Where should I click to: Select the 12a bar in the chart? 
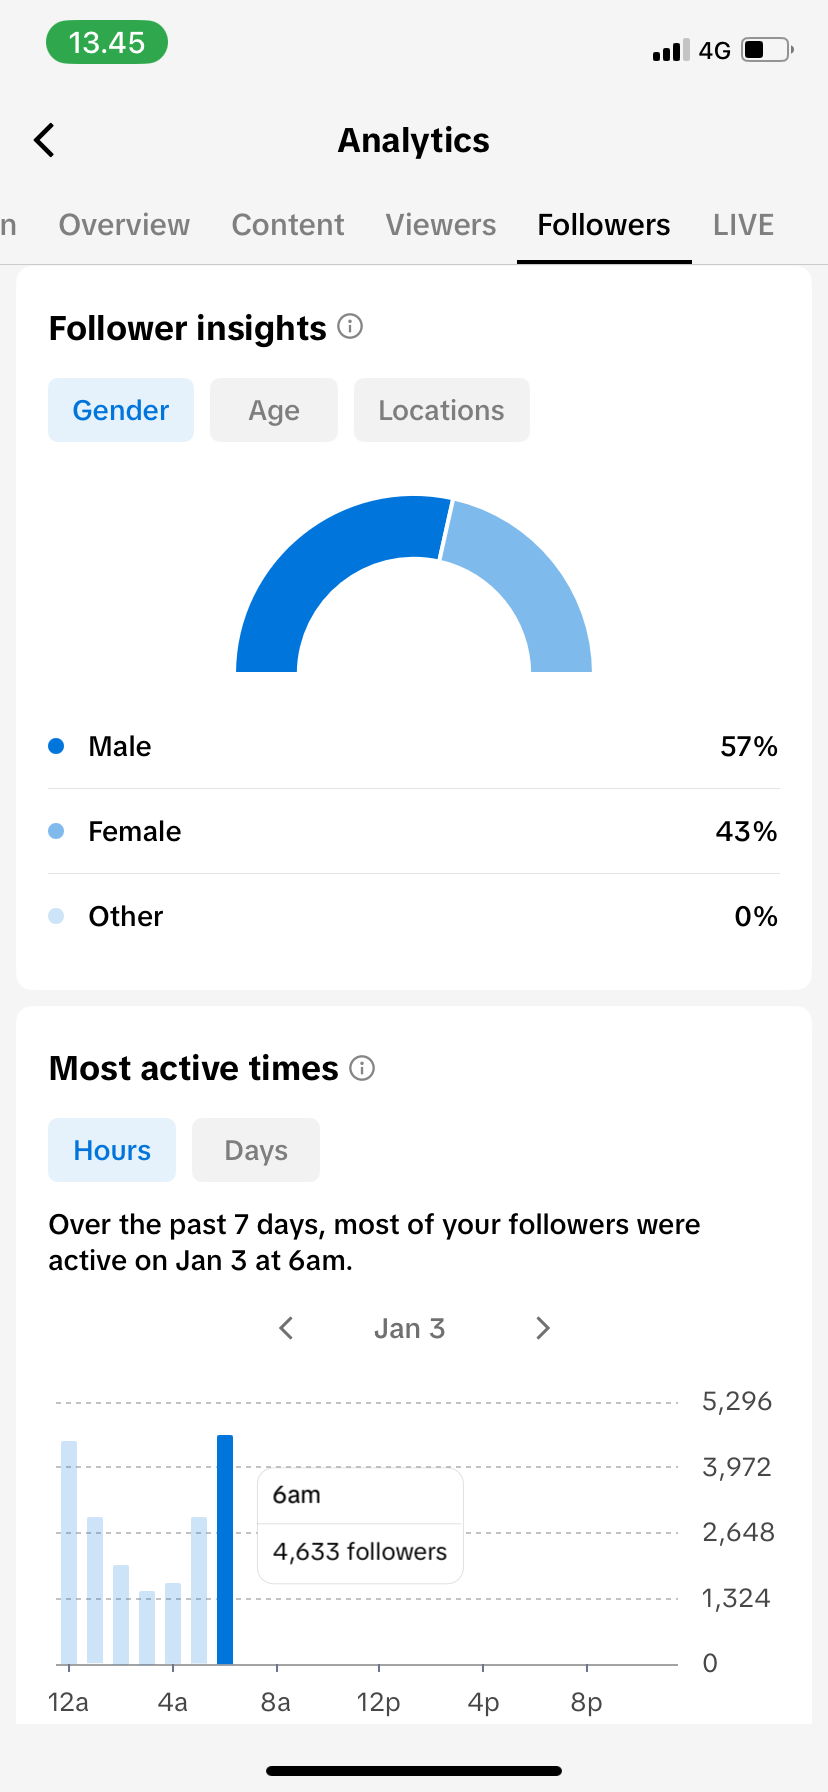69,1550
